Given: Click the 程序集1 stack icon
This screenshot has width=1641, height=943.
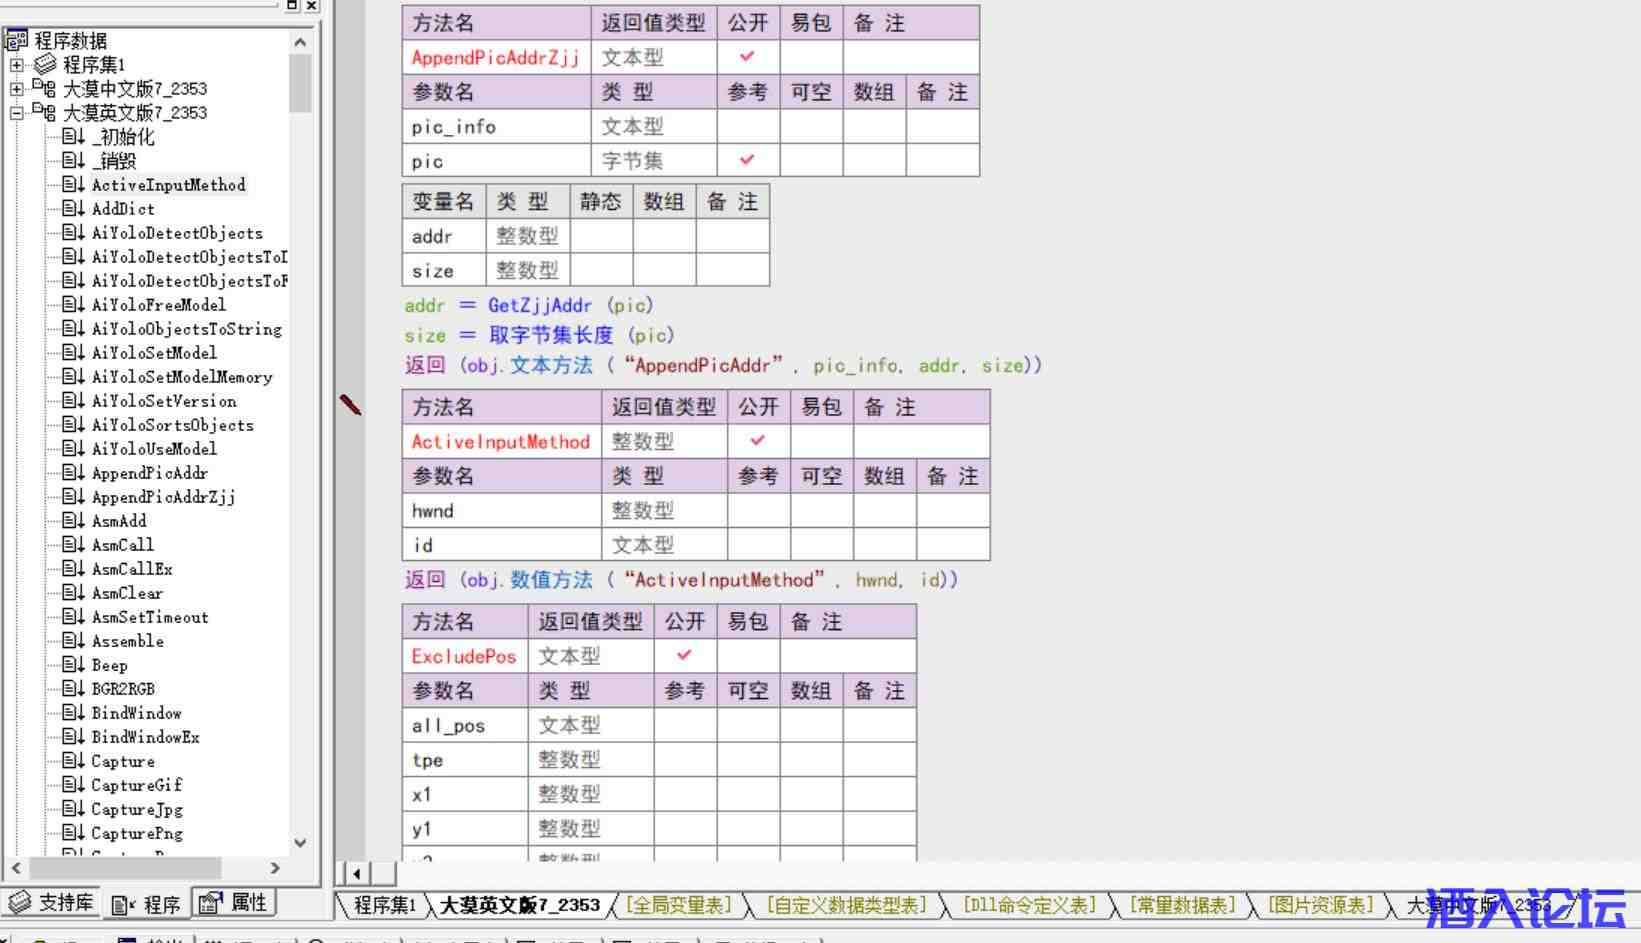Looking at the screenshot, I should click(45, 65).
